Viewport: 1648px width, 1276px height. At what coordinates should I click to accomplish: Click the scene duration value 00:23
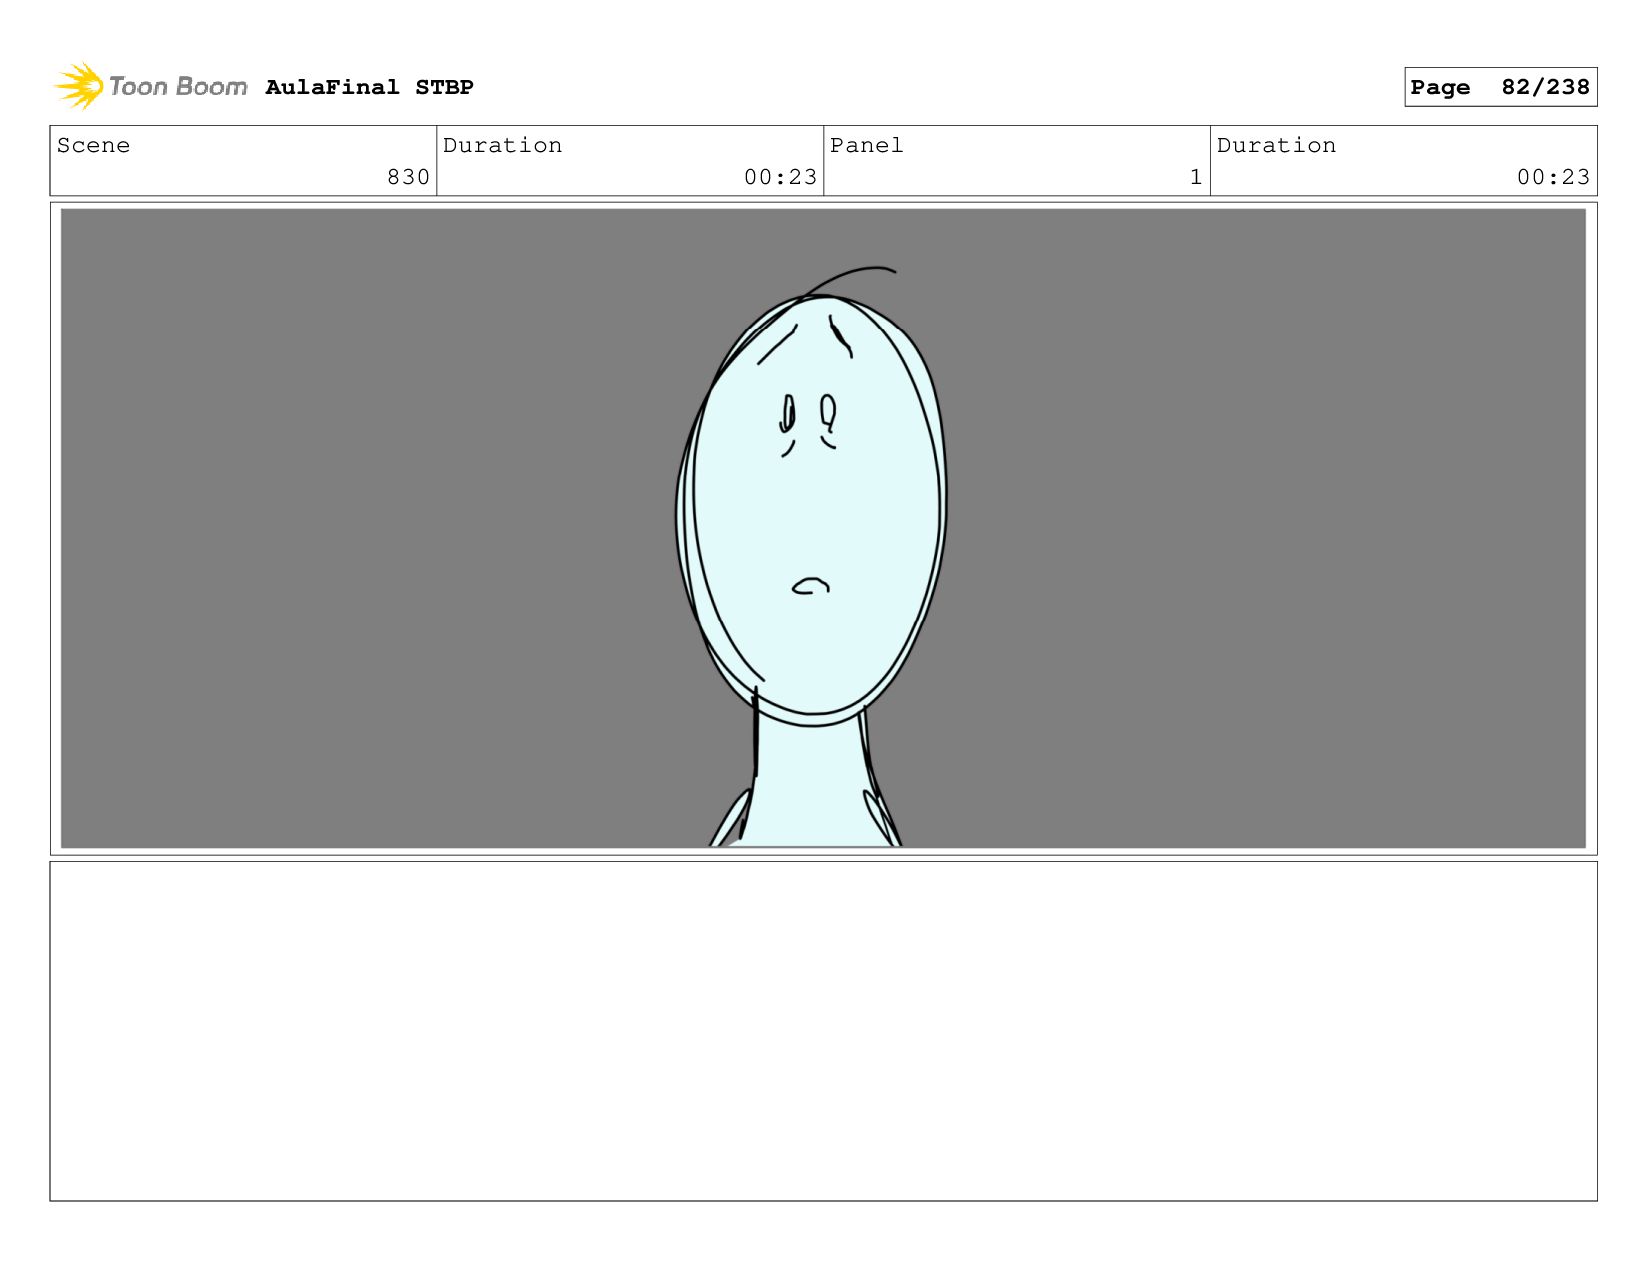tap(780, 177)
